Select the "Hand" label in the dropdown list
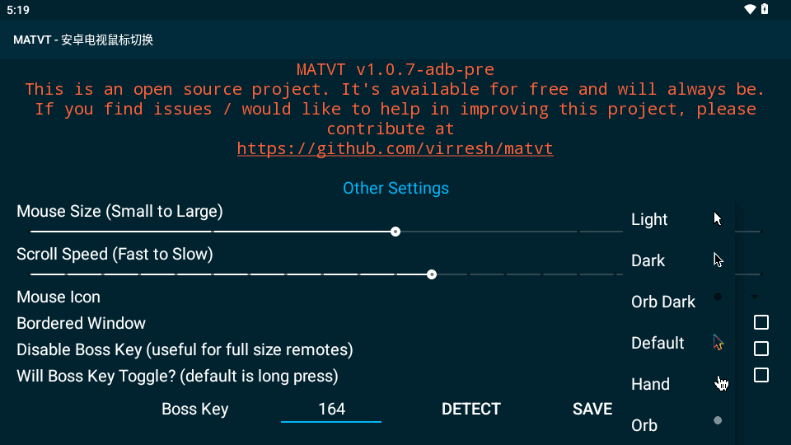 (650, 384)
